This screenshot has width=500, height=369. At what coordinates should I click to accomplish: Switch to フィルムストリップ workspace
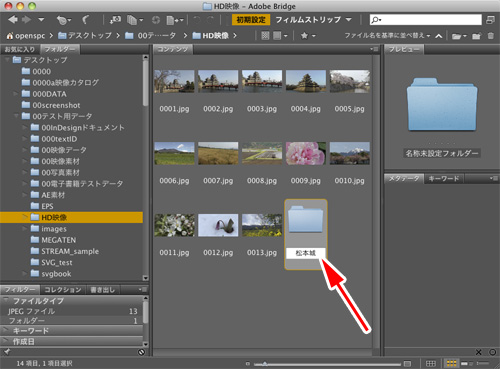[x=308, y=20]
